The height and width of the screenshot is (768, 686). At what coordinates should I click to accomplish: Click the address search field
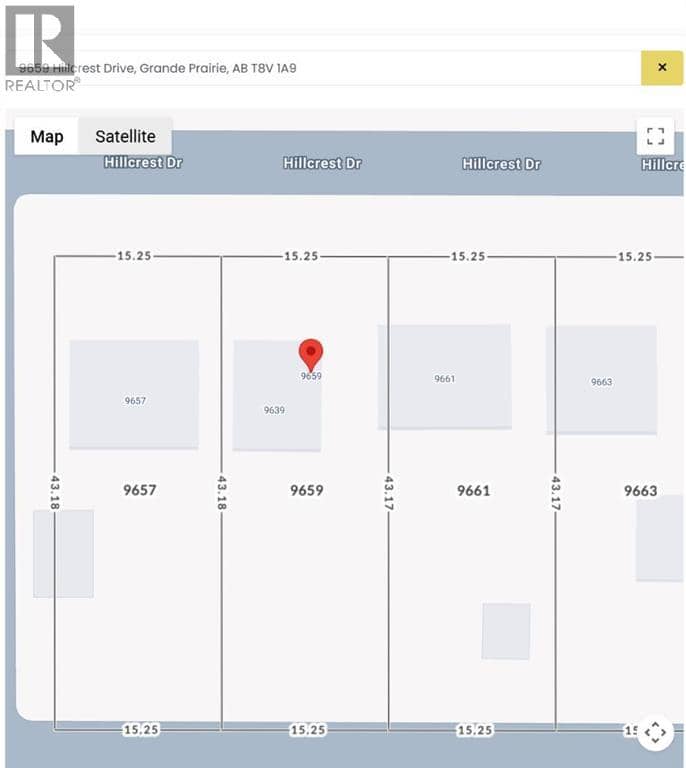tap(327, 68)
